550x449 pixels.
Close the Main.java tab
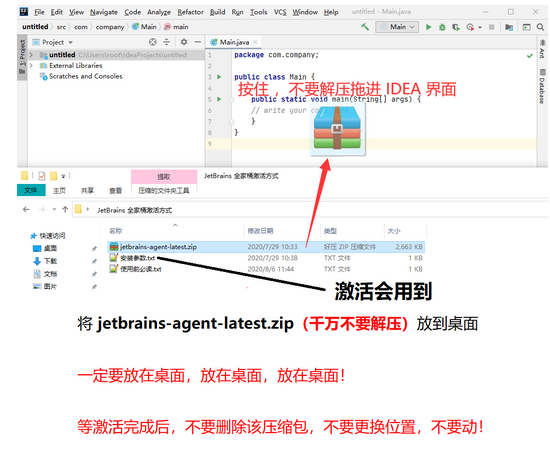[x=255, y=42]
